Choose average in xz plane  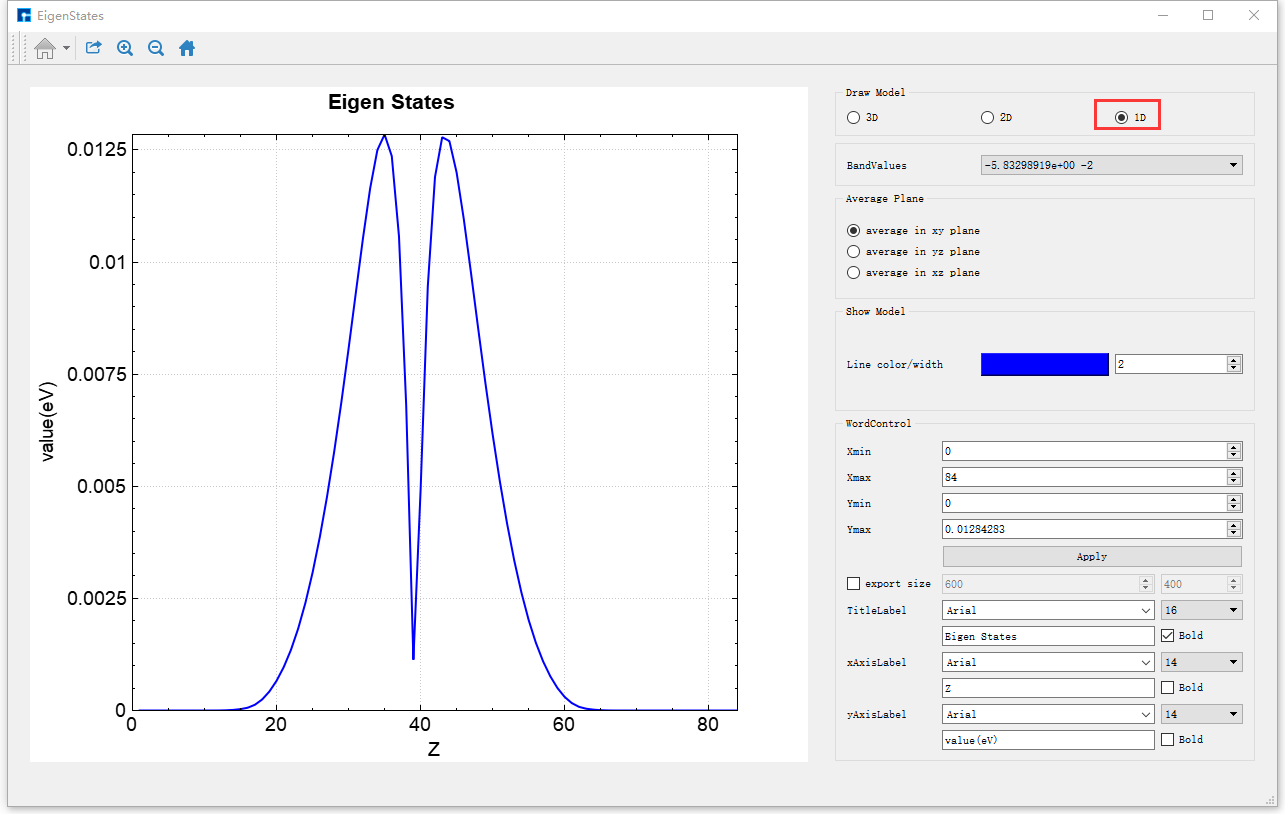tap(854, 273)
